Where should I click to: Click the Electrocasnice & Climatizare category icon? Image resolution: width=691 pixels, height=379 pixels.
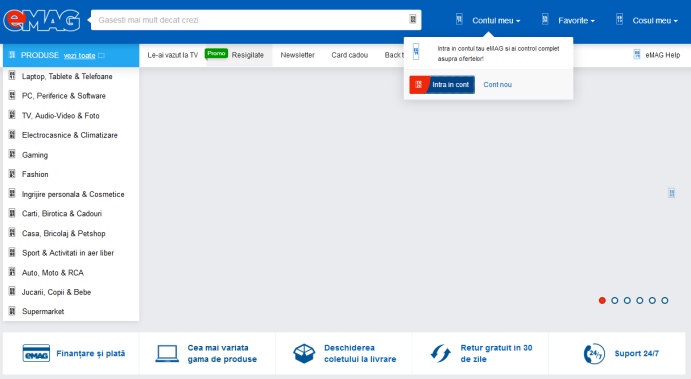[x=12, y=134]
